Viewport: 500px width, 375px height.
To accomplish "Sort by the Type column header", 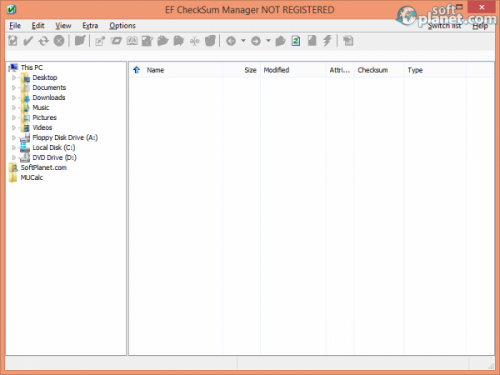I will click(x=415, y=70).
